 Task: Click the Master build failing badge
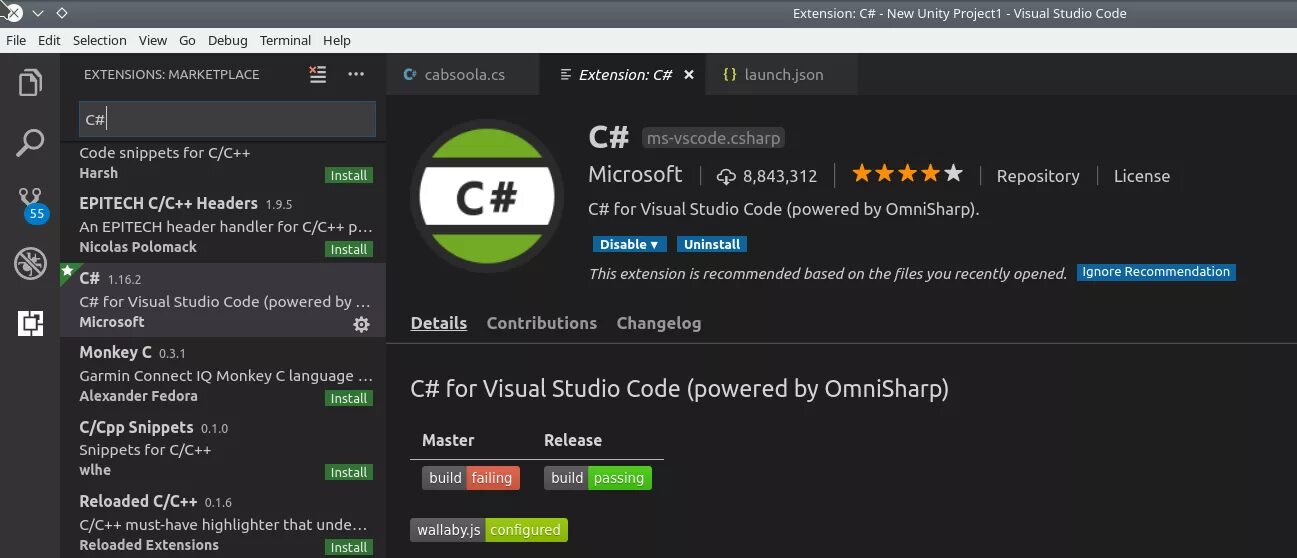point(471,478)
